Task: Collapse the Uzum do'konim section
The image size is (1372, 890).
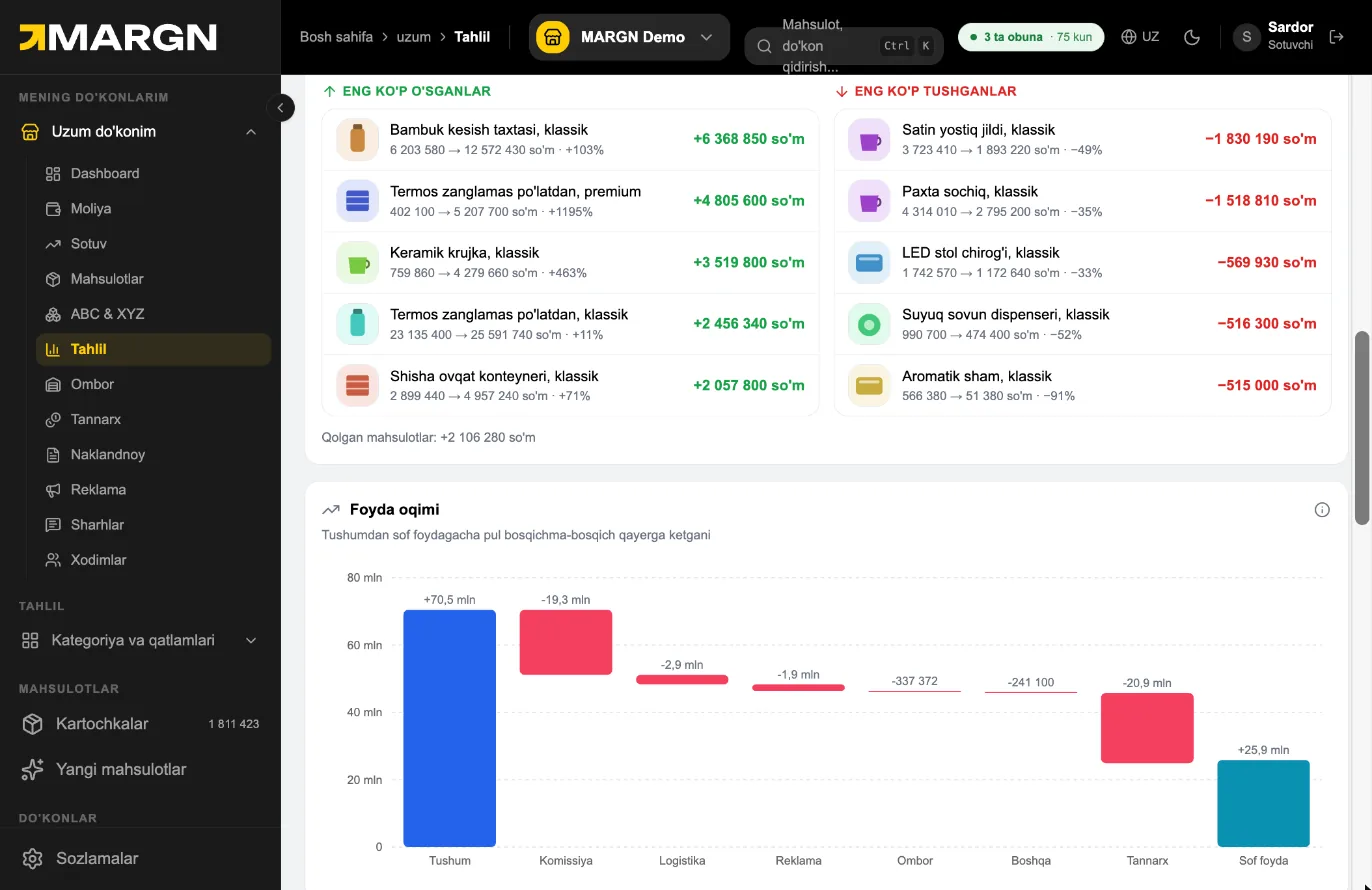Action: (251, 132)
